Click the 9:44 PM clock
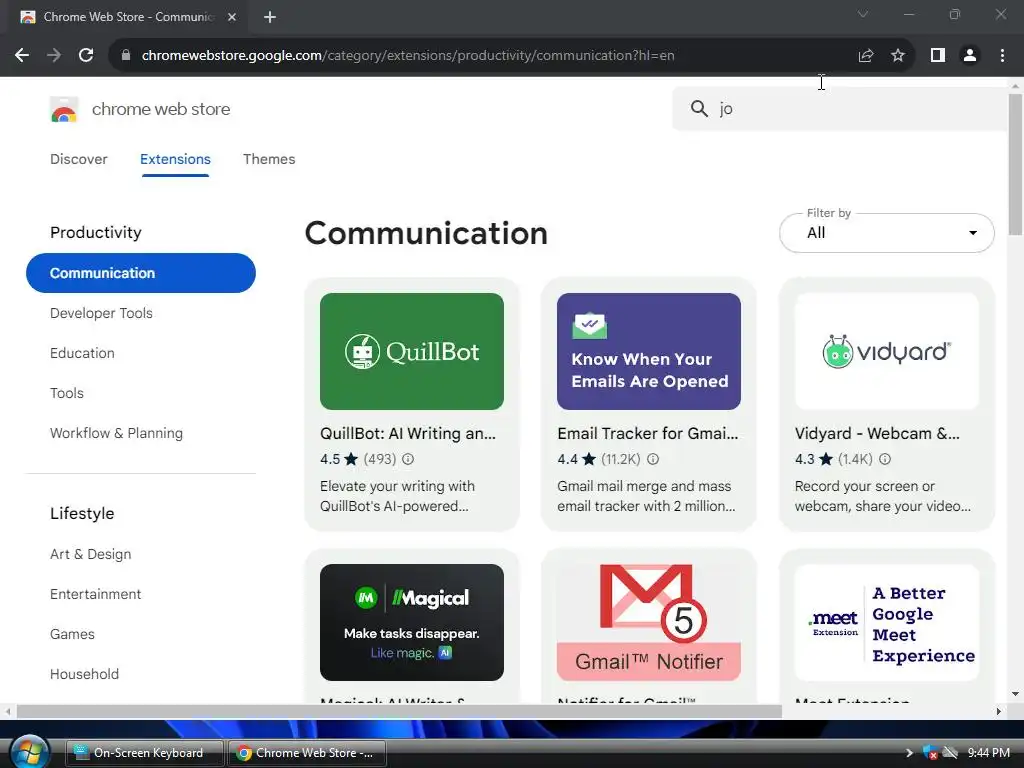The width and height of the screenshot is (1024, 768). coord(989,753)
